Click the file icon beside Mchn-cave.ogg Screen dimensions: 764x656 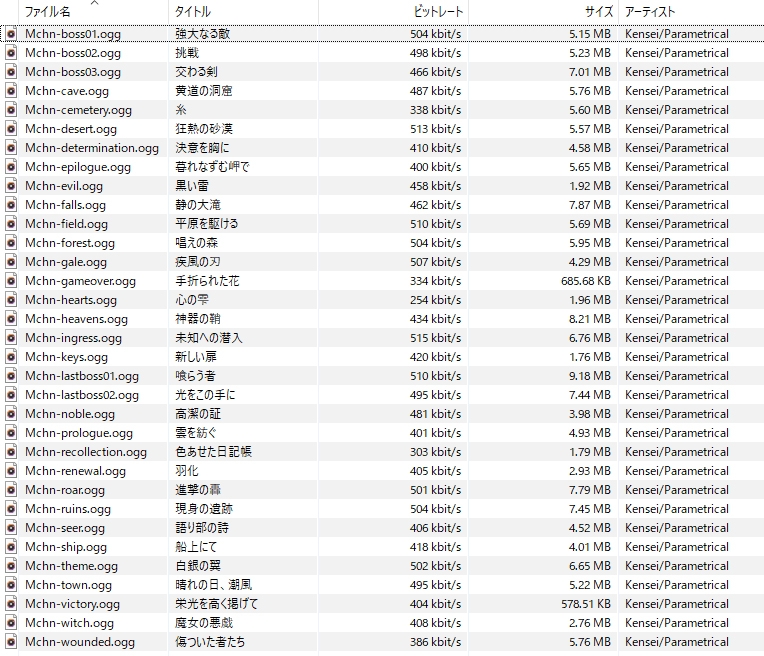[11, 91]
